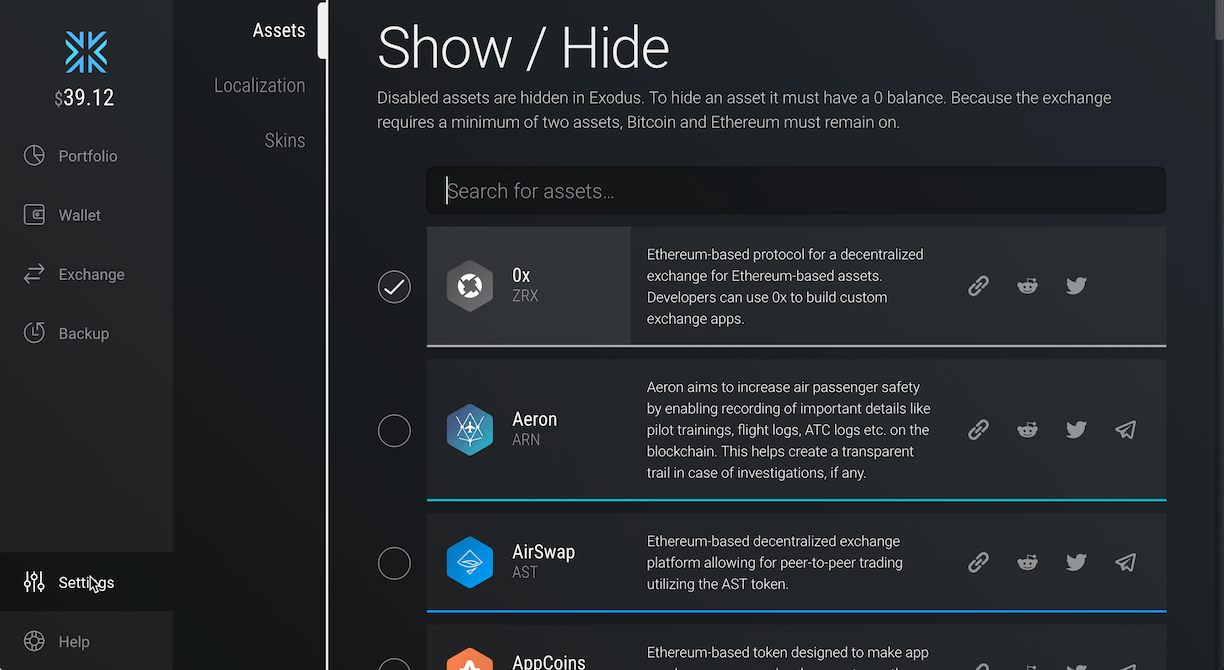This screenshot has height=670, width=1224.
Task: Go to the Exchange section
Action: [86, 274]
